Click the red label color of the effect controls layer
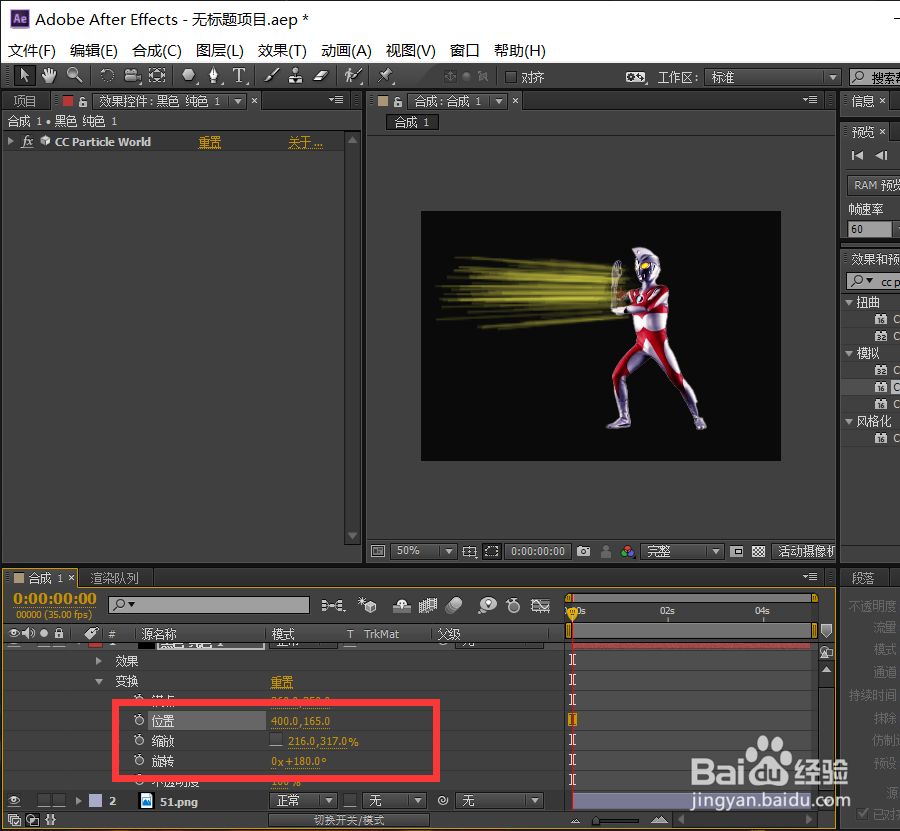900x831 pixels. [68, 102]
